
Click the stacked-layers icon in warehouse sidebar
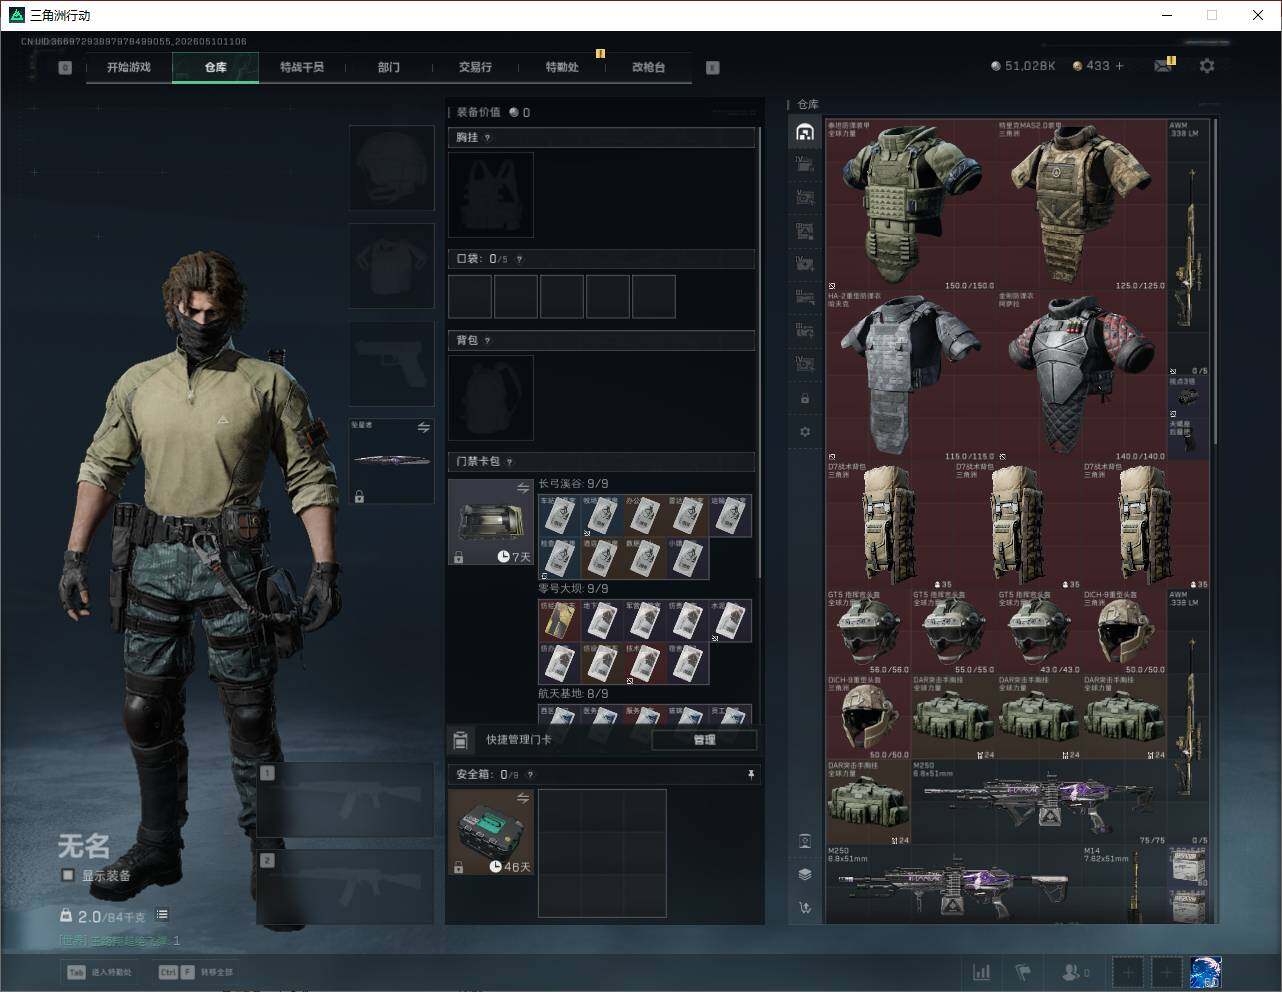click(805, 874)
